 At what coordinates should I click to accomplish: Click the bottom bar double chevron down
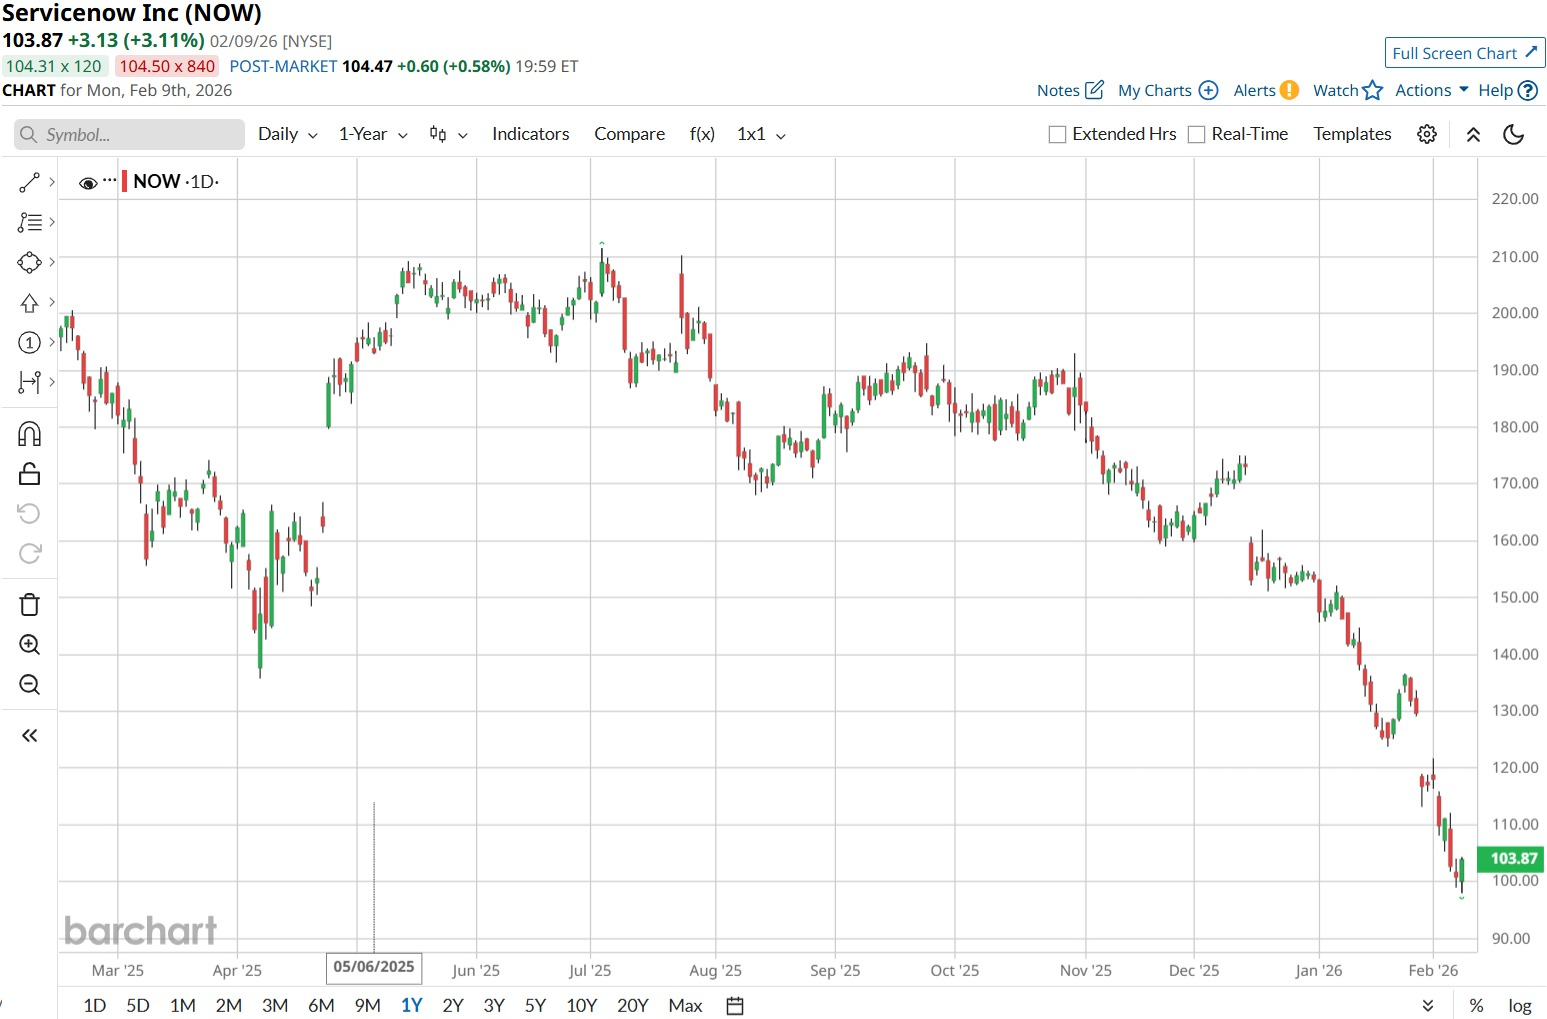click(1428, 1006)
